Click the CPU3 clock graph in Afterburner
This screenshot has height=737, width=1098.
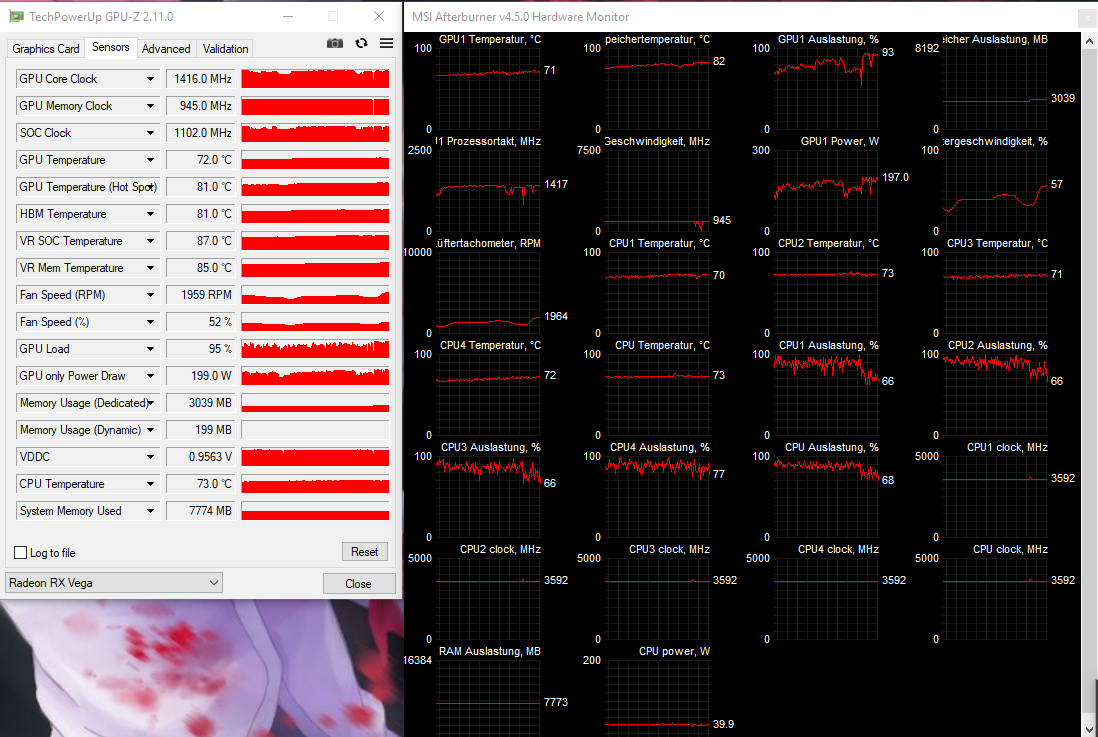point(657,598)
